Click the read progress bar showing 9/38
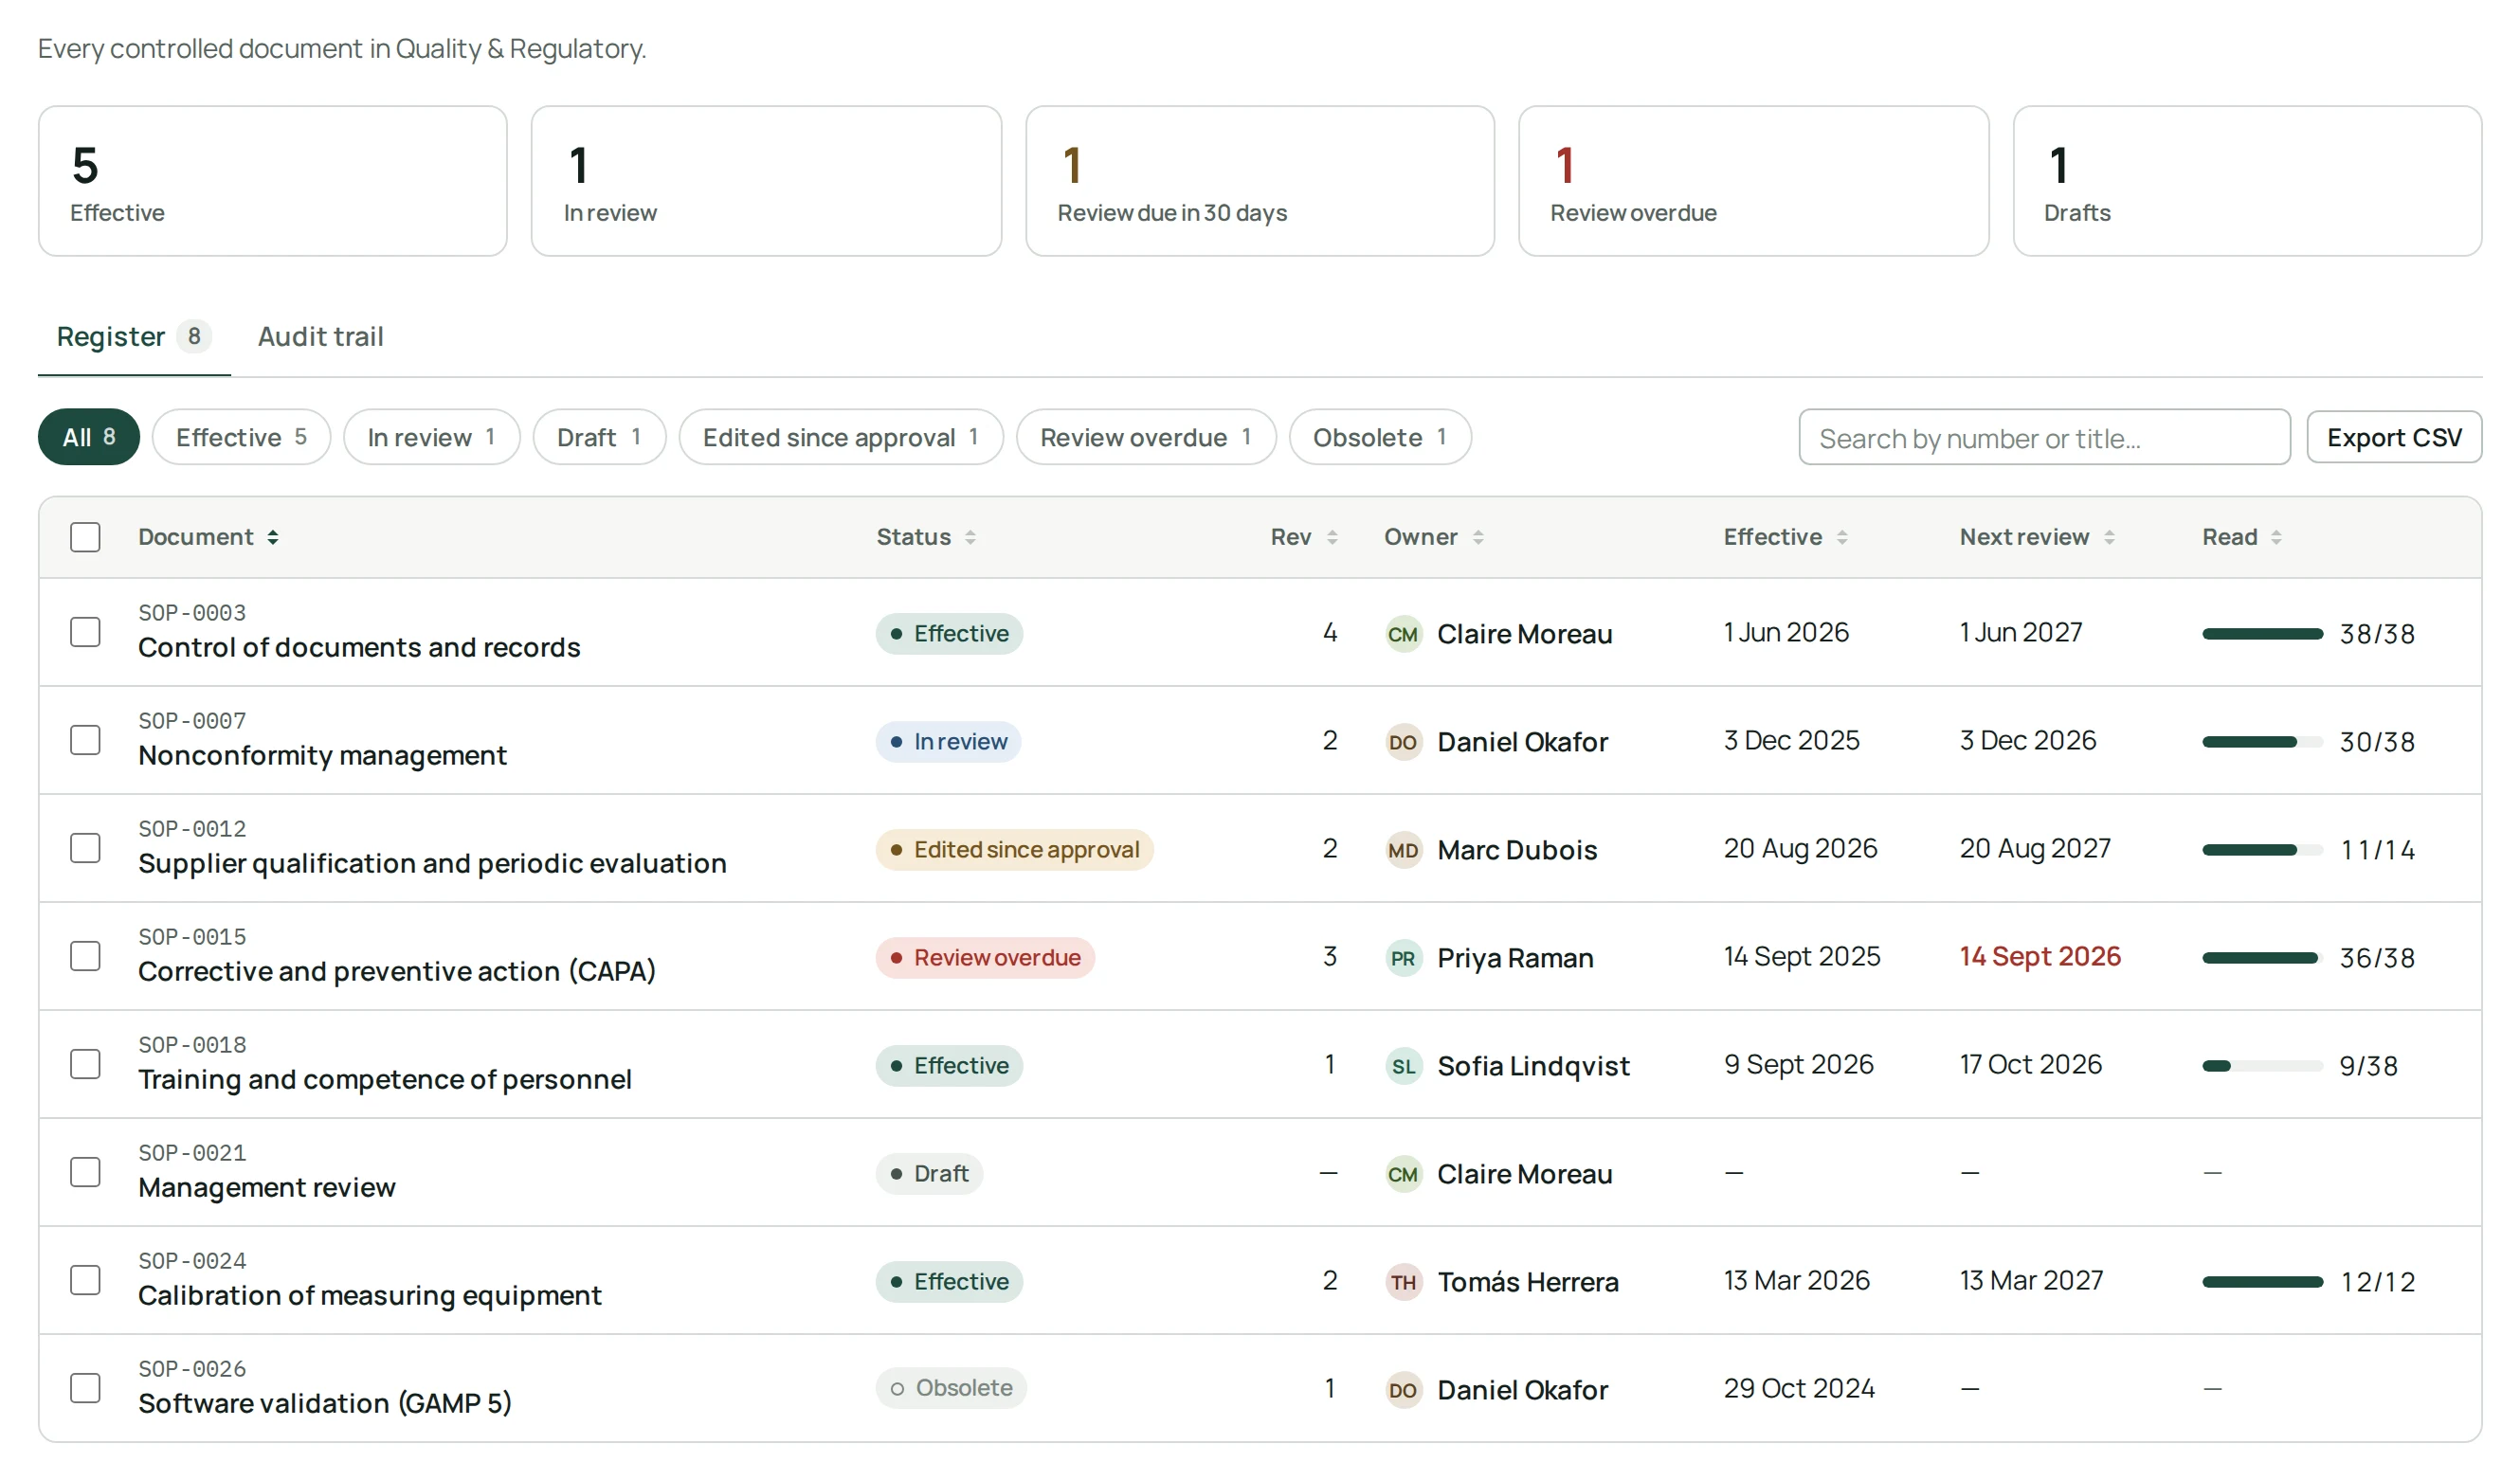The height and width of the screenshot is (1480, 2520). coord(2262,1066)
